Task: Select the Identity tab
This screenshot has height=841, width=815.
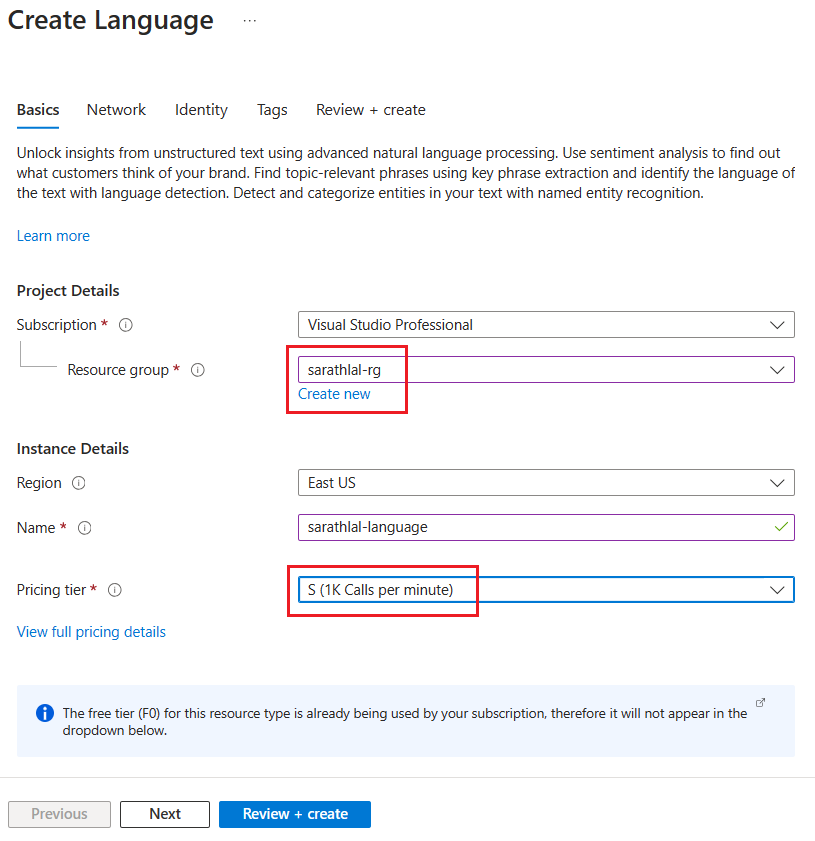Action: pos(200,110)
